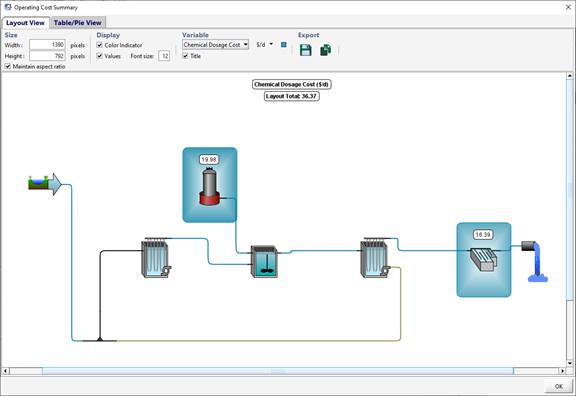Click the OK button

559,386
